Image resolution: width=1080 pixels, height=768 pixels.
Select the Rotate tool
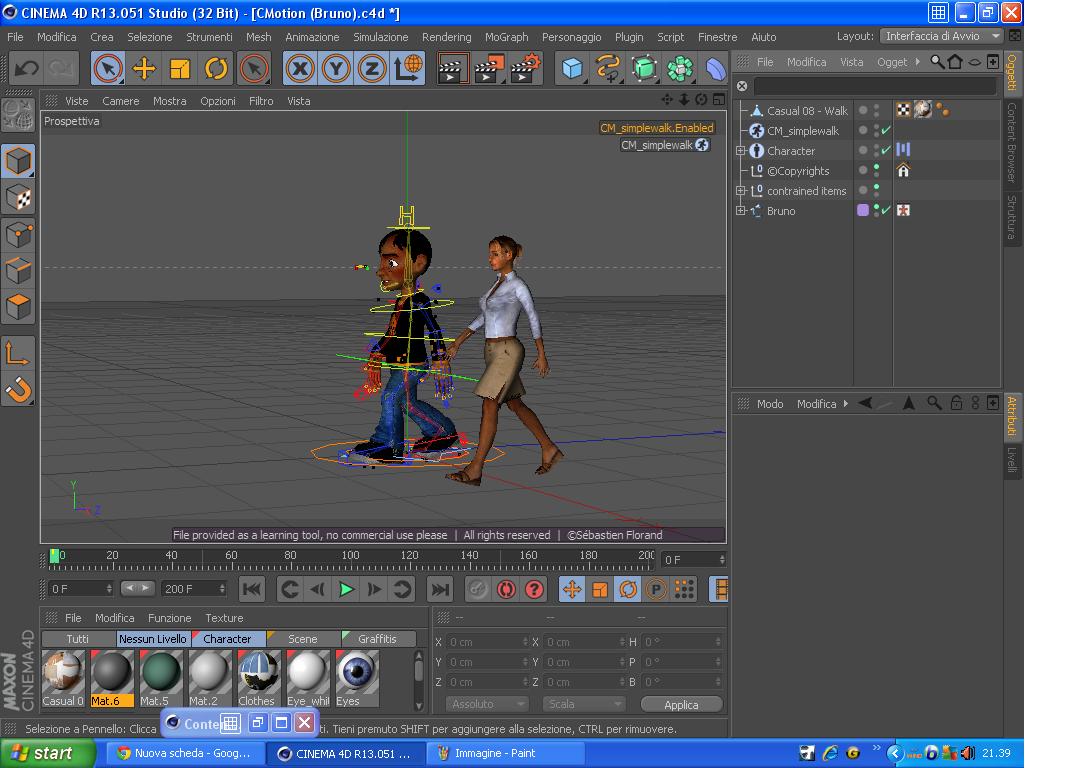coord(216,68)
